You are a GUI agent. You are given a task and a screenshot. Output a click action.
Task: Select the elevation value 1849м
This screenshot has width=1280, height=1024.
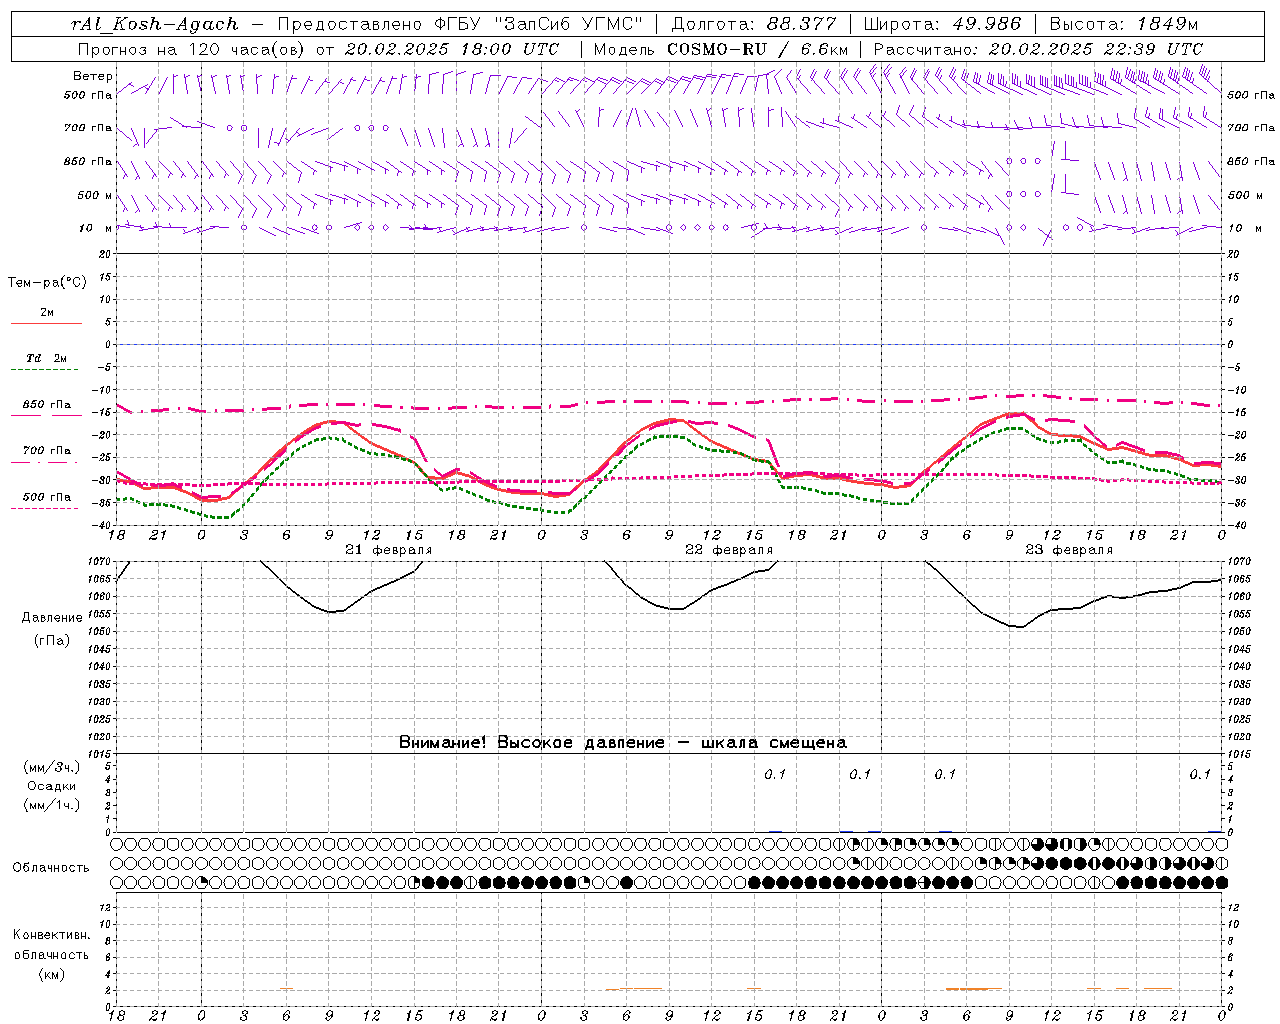tap(1168, 24)
